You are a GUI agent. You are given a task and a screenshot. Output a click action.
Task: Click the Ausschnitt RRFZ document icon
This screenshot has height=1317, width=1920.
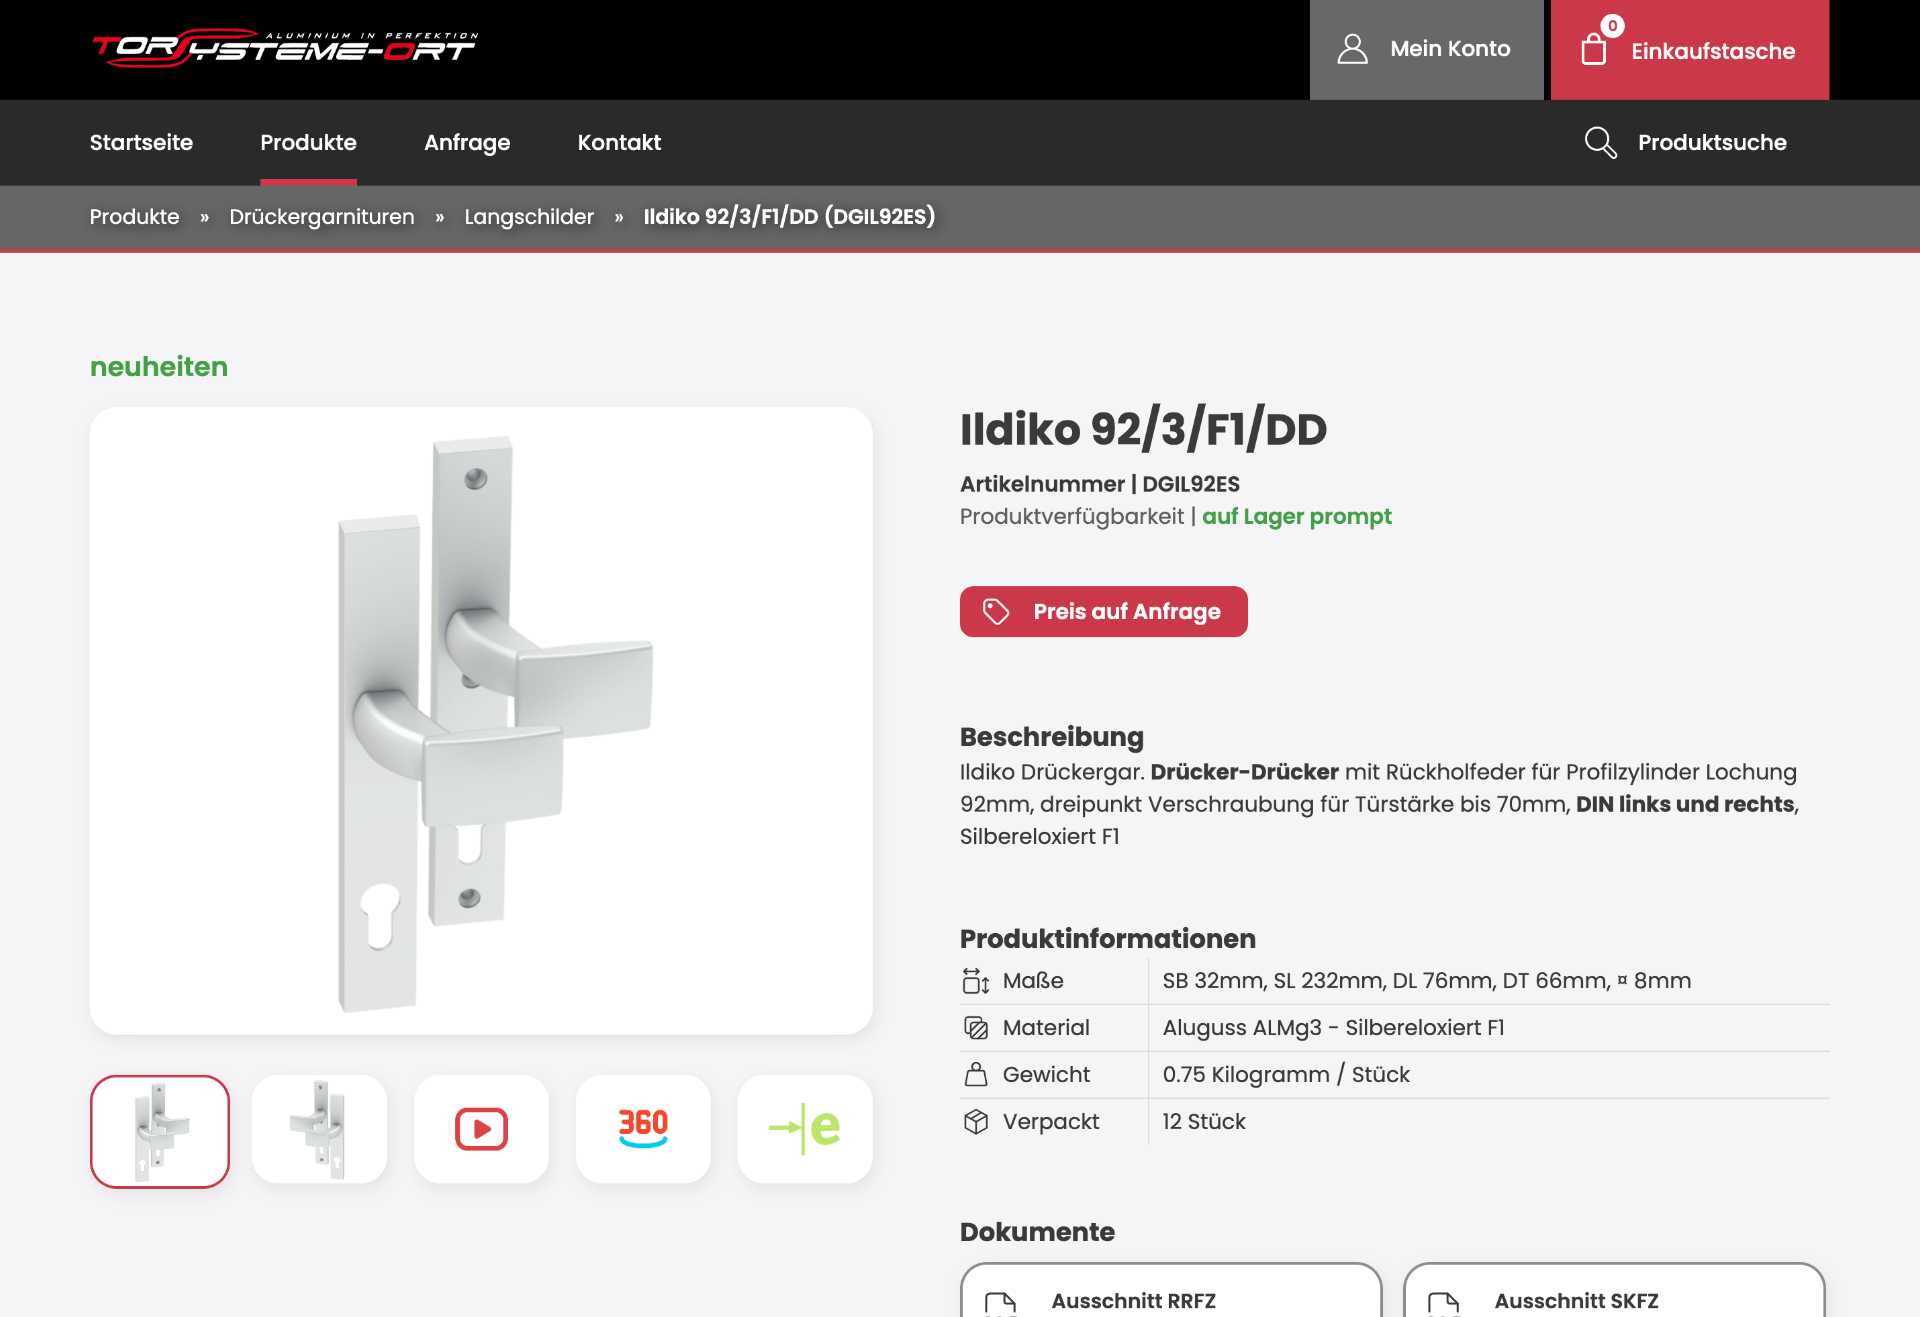[x=1001, y=1303]
